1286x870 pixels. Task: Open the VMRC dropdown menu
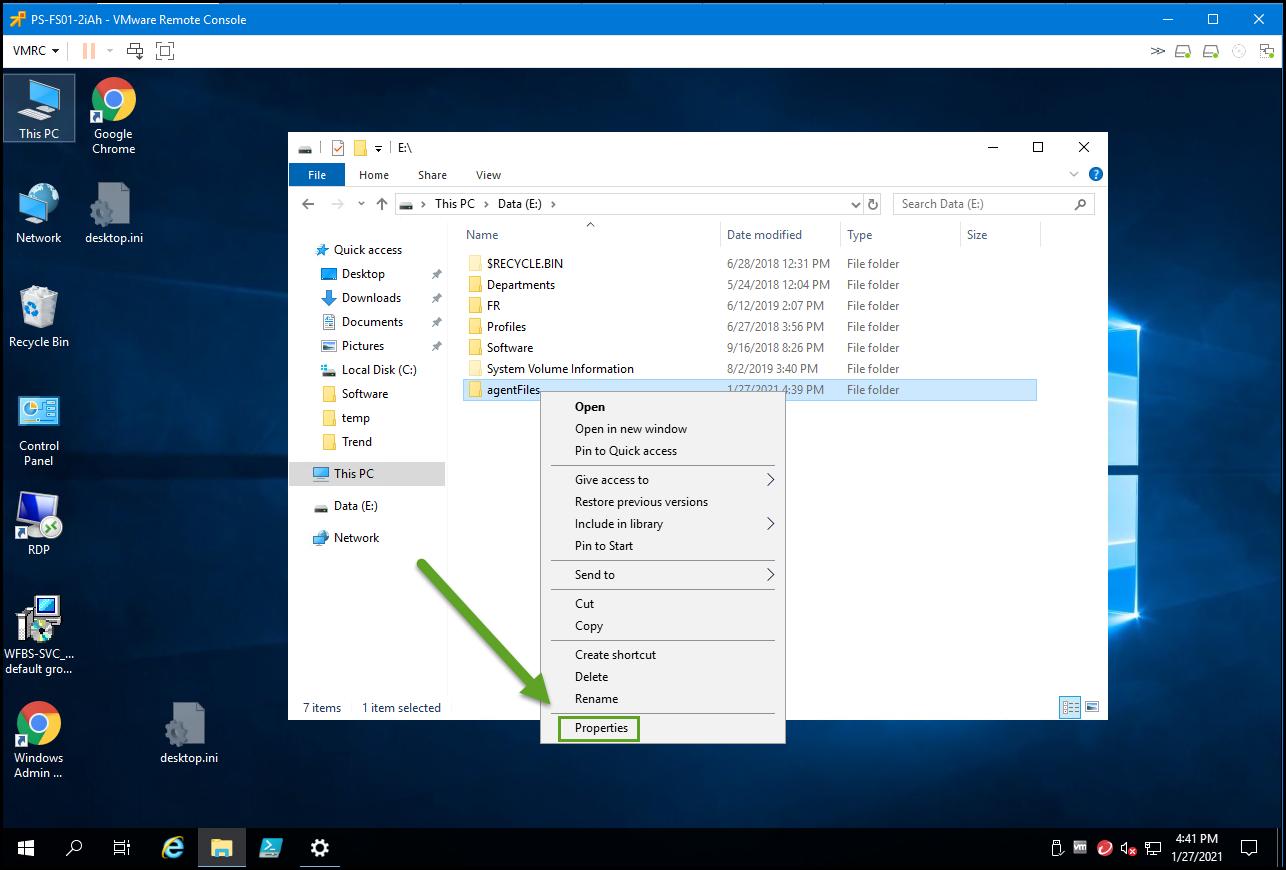36,50
